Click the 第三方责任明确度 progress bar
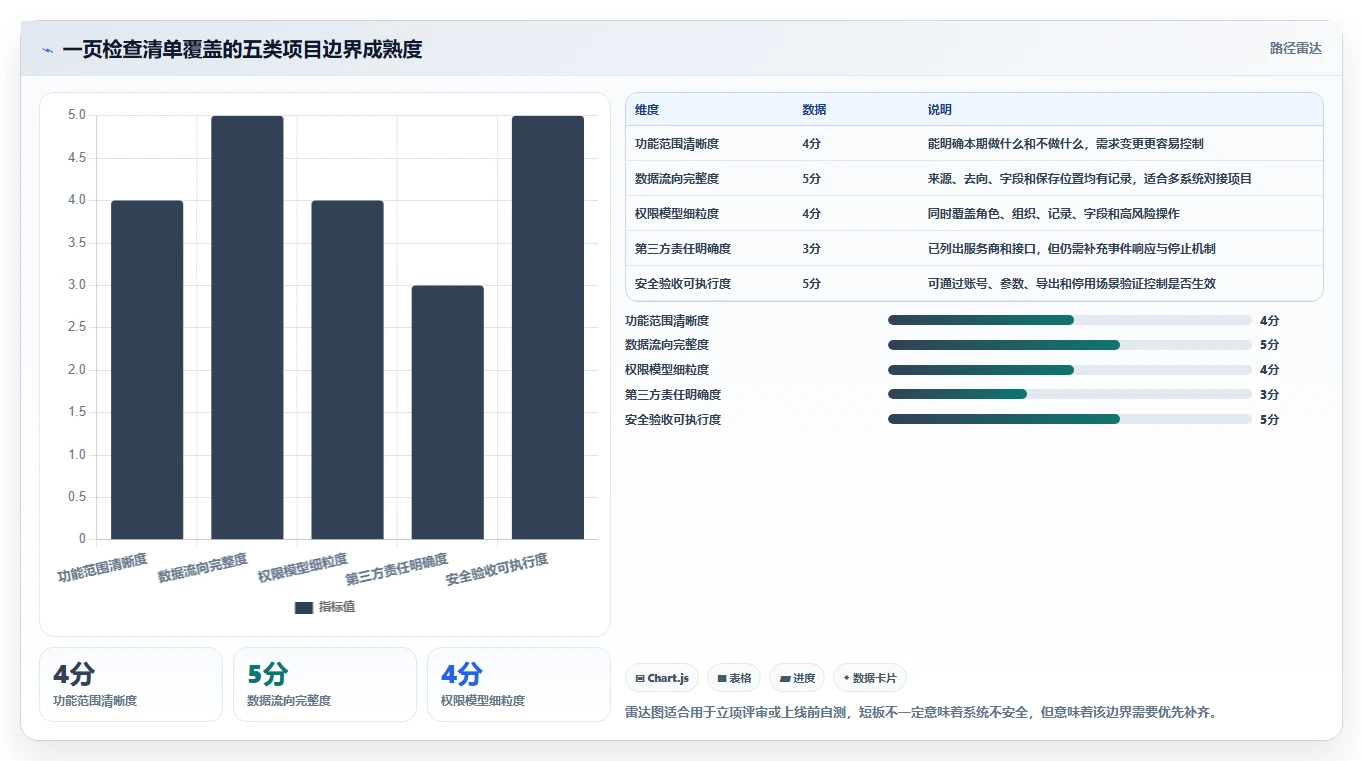Image resolution: width=1363 pixels, height=761 pixels. pos(1070,394)
